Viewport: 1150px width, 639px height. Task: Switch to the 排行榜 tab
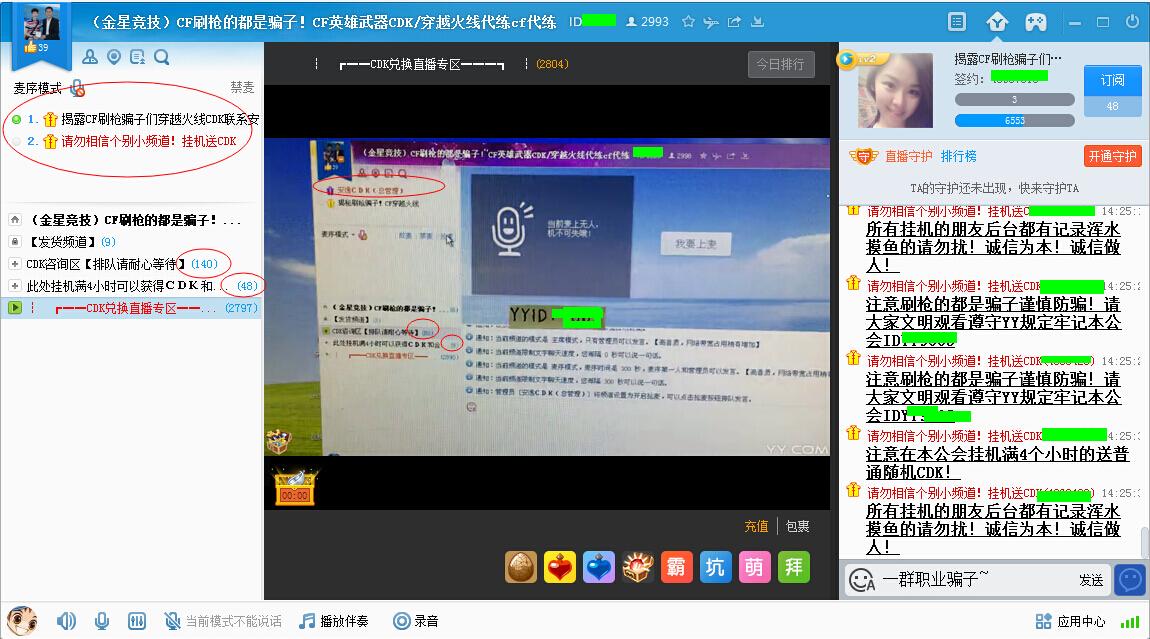click(959, 156)
